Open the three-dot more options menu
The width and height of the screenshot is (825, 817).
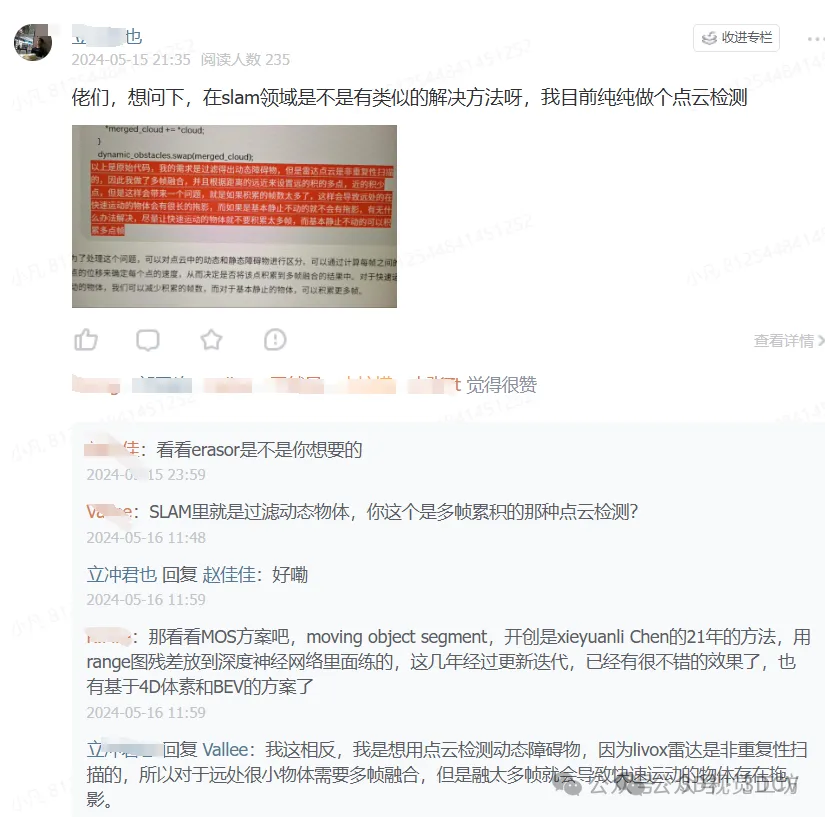(816, 39)
